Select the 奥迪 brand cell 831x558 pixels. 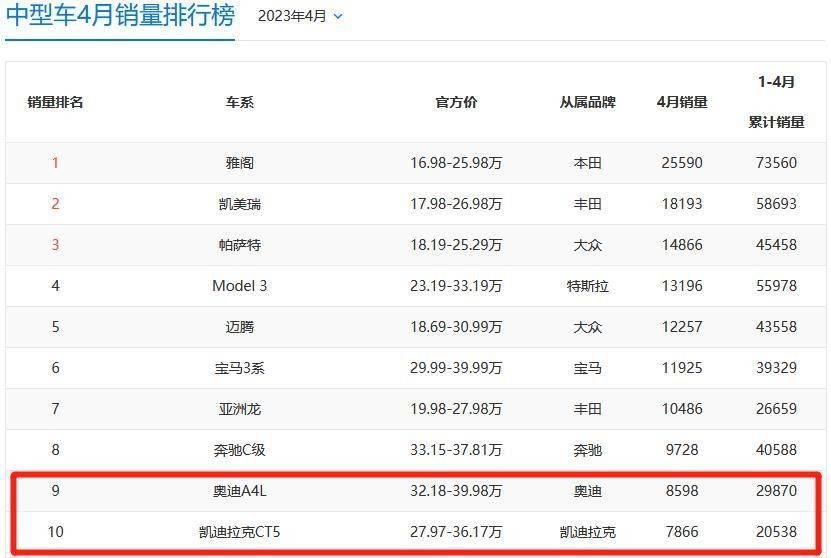[587, 491]
